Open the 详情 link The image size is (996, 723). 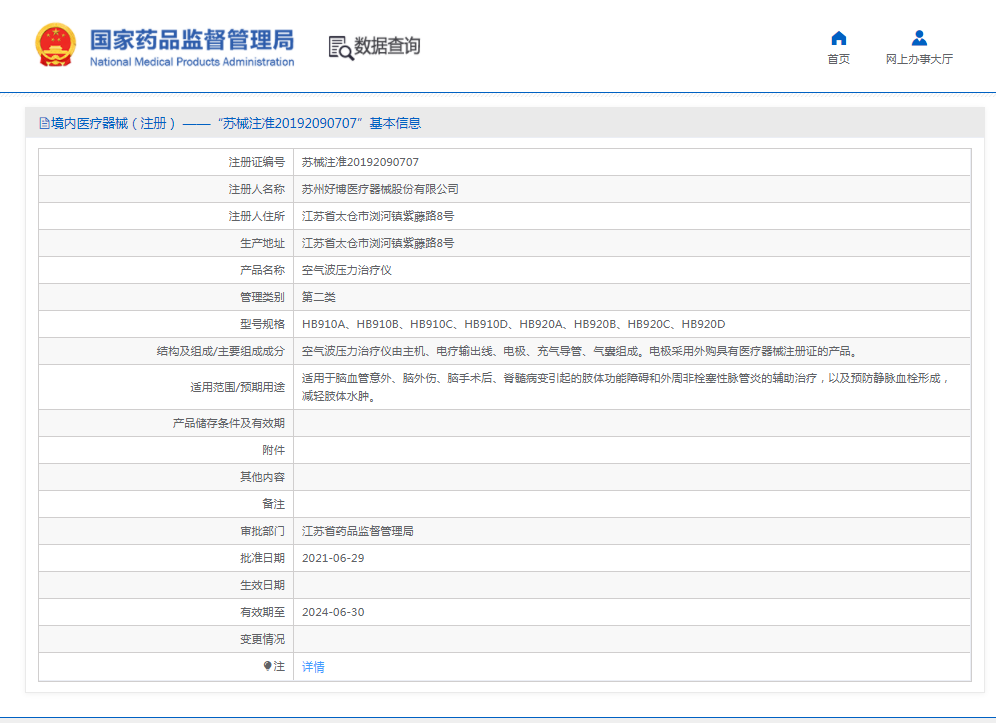coord(313,666)
